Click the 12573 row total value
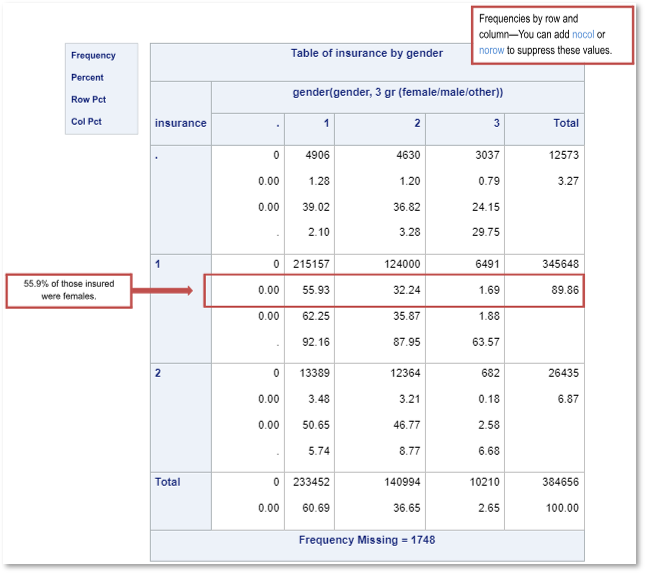 click(x=562, y=156)
